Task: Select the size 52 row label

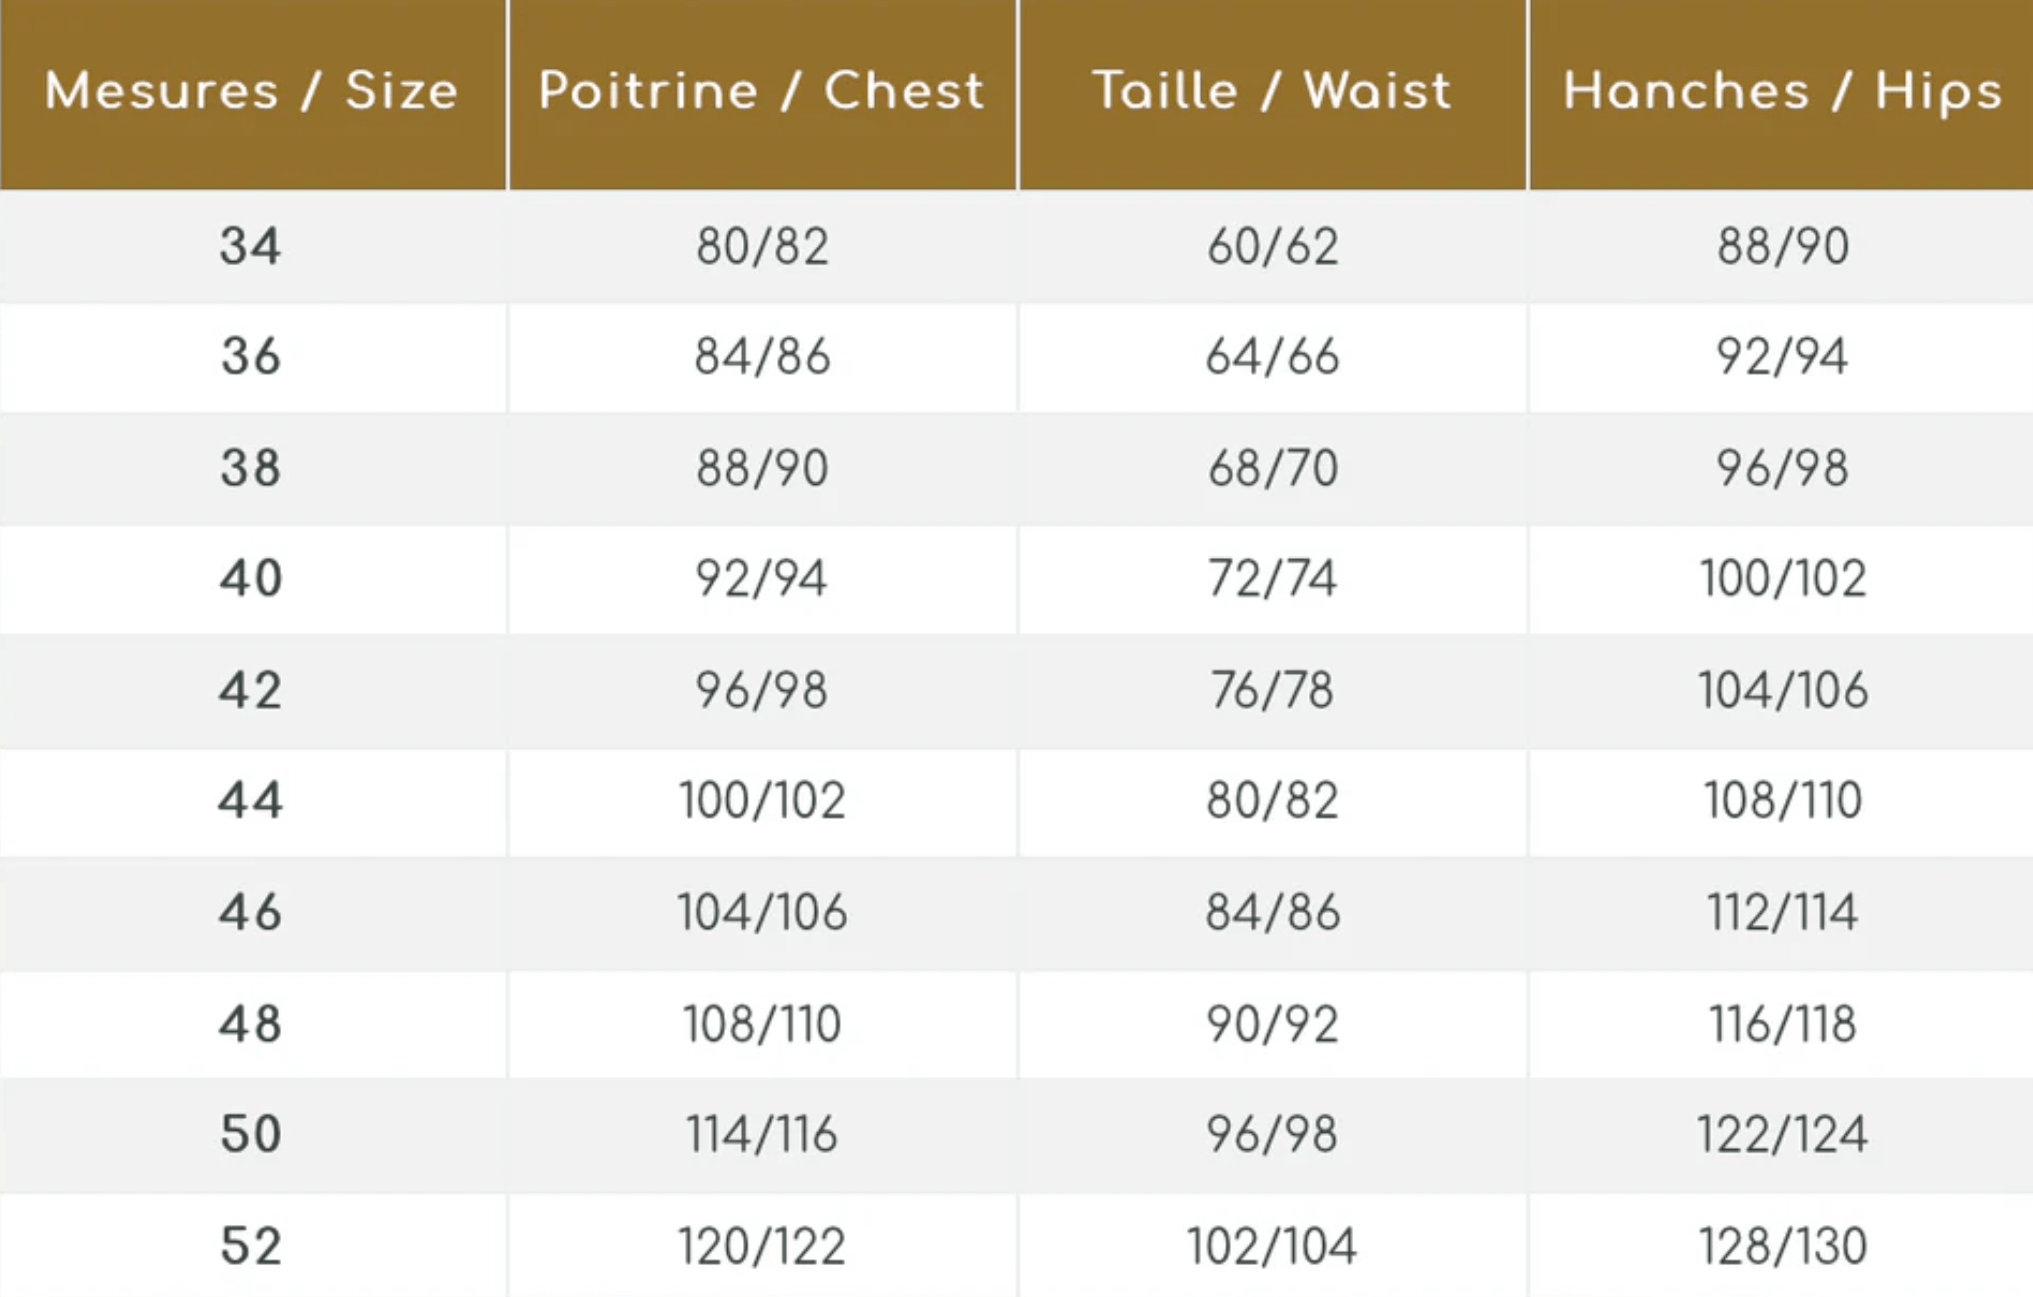Action: [x=251, y=1246]
